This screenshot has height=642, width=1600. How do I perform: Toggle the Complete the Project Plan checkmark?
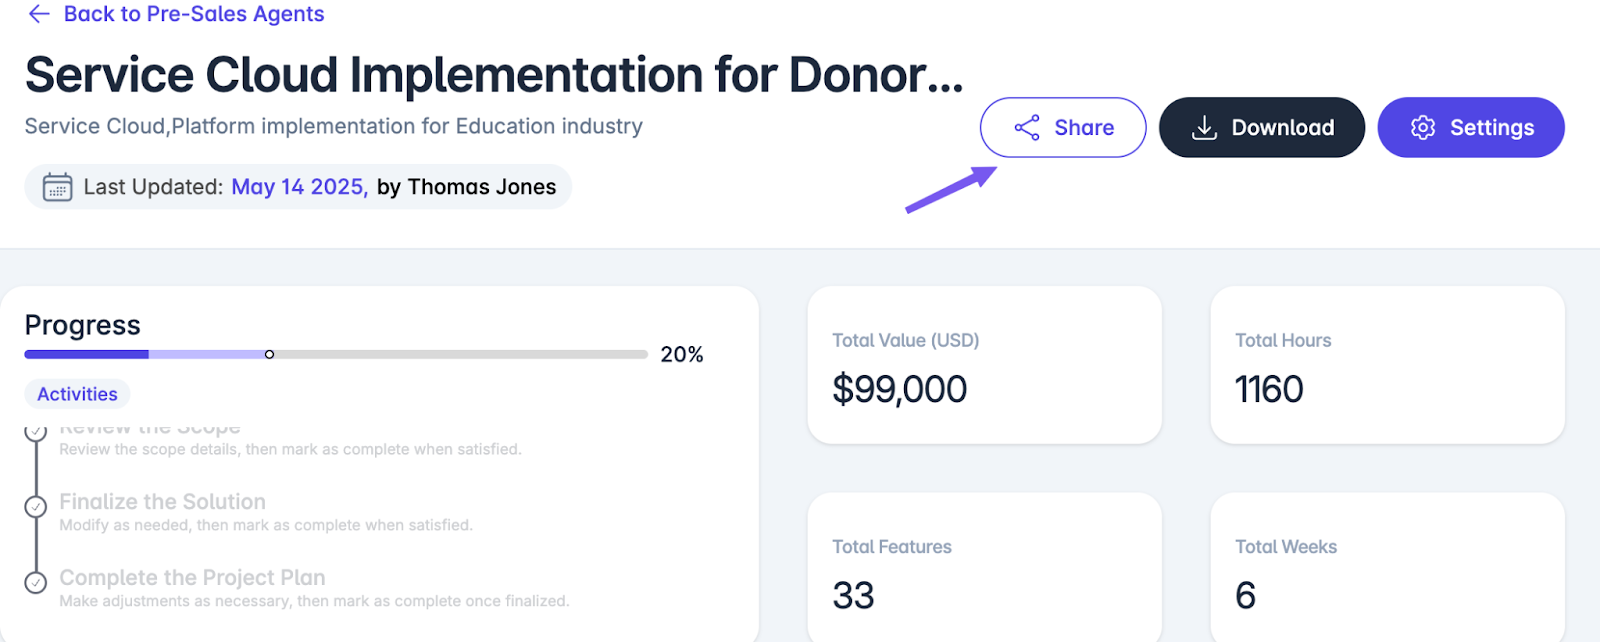coord(36,582)
